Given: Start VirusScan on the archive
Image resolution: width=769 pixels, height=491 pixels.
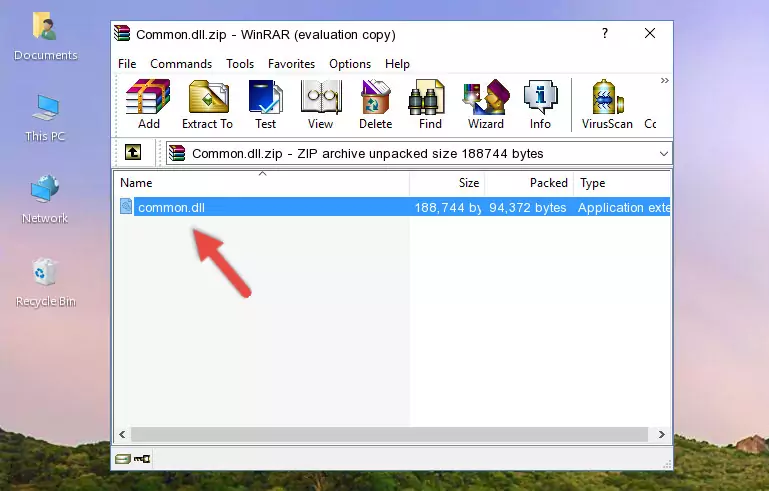Looking at the screenshot, I should pos(607,104).
